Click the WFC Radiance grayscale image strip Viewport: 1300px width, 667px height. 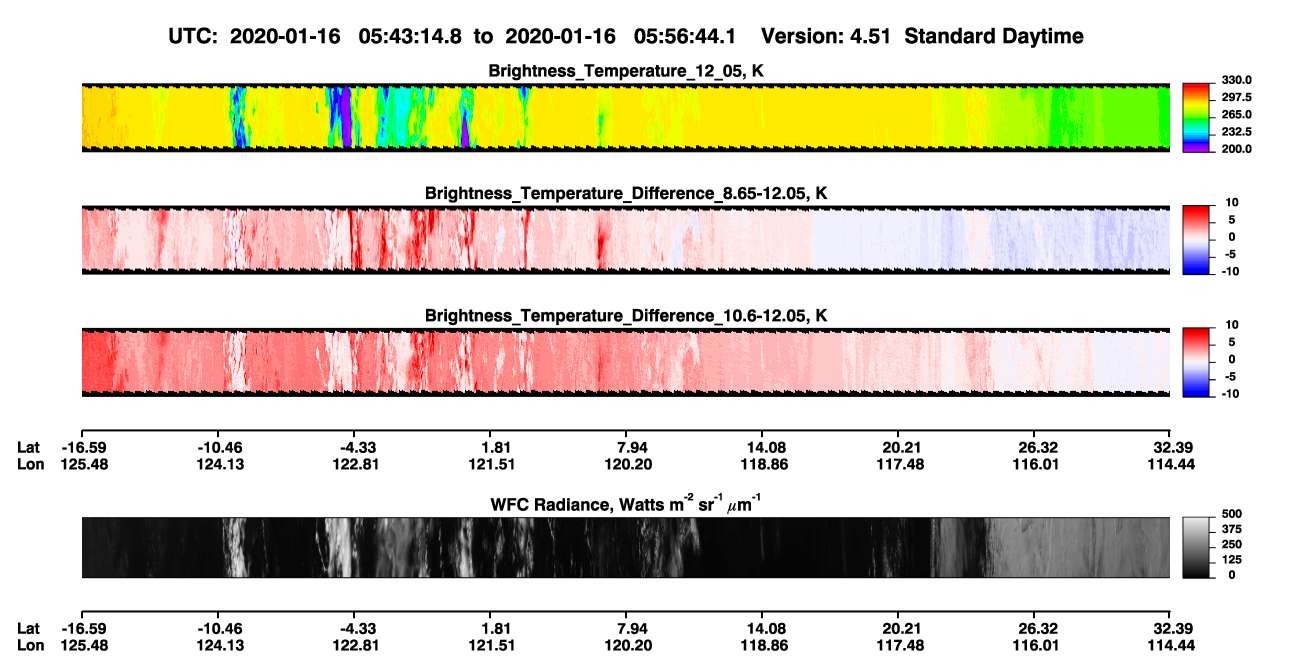(625, 547)
